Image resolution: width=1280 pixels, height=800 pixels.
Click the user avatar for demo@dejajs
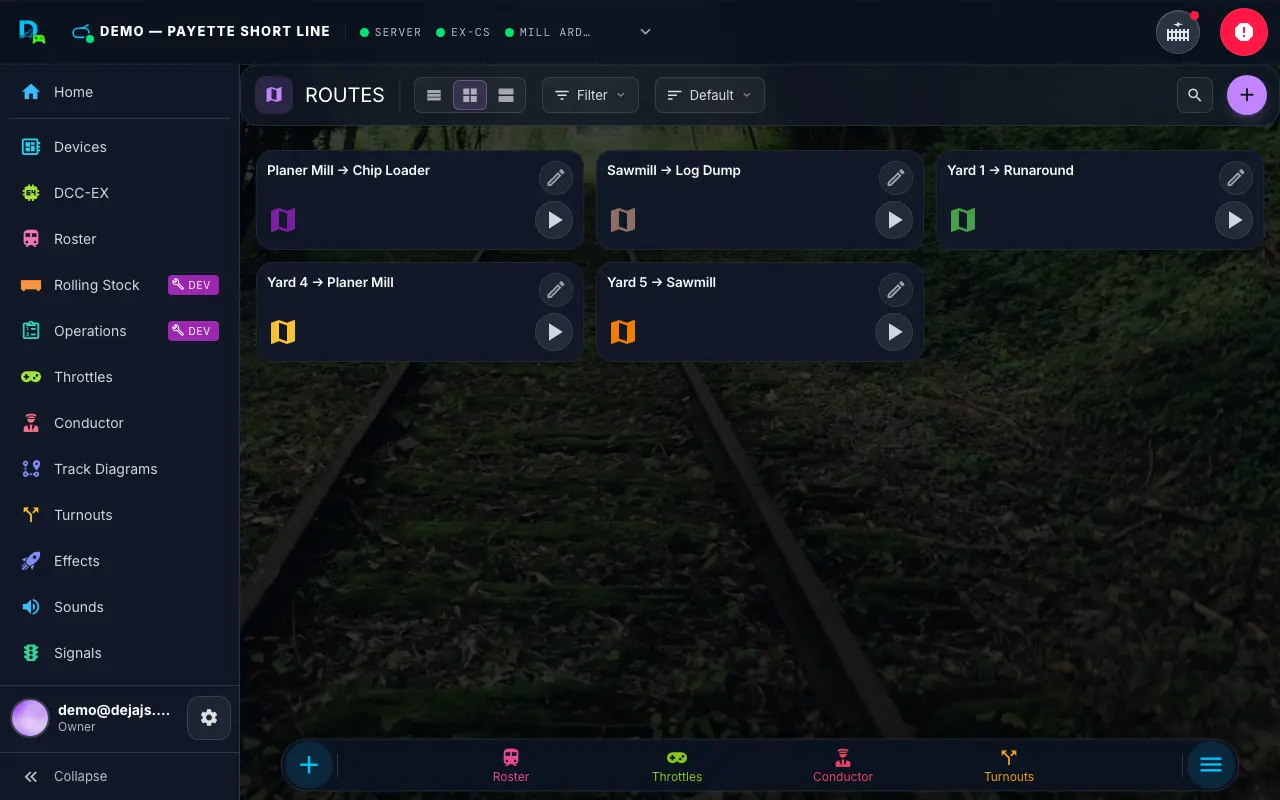click(30, 718)
